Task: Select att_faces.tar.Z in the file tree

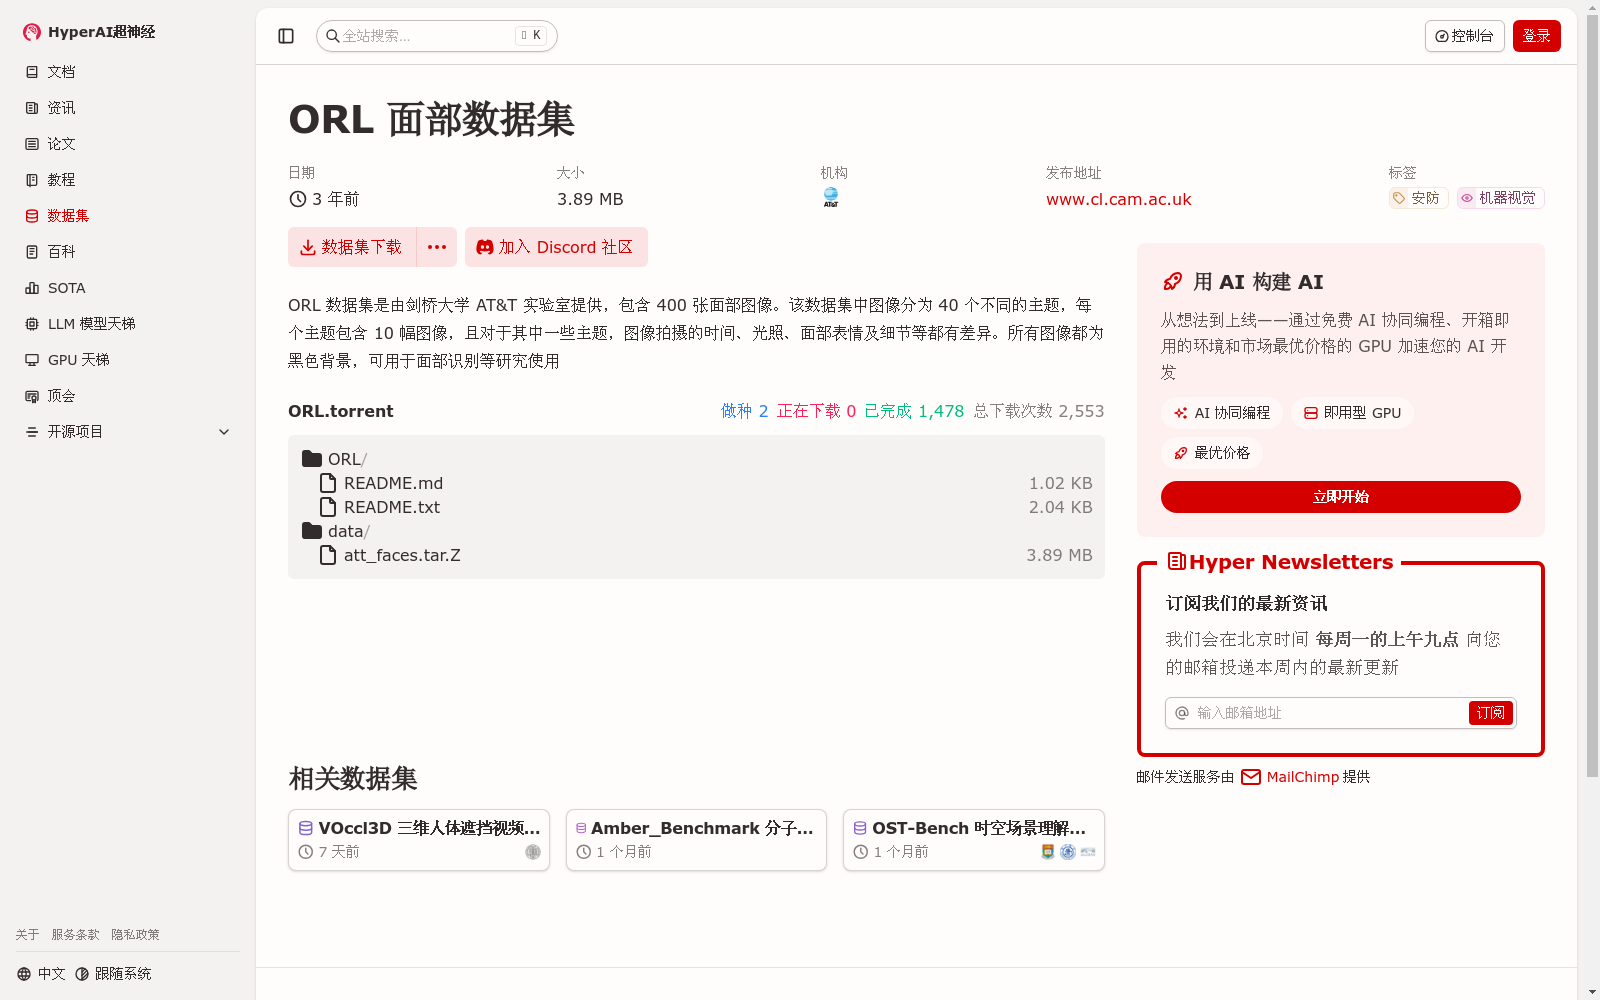Action: (401, 555)
